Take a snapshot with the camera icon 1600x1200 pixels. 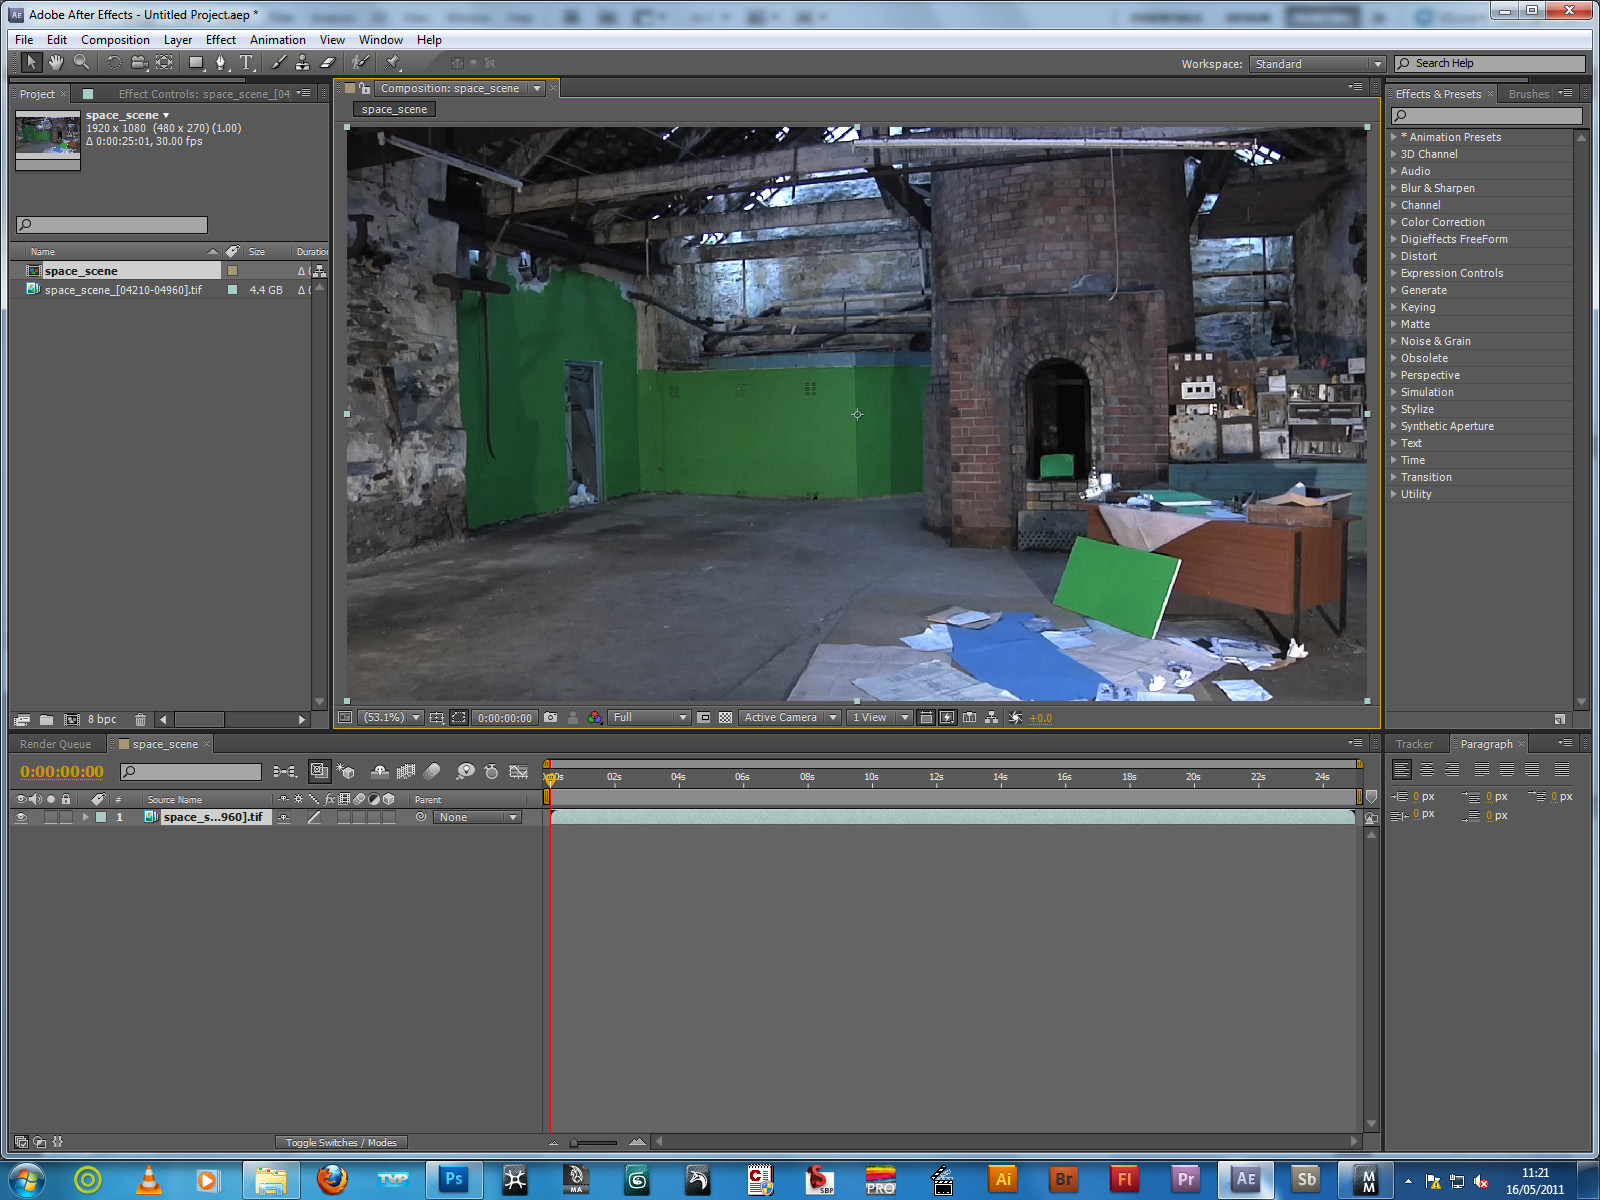click(x=550, y=718)
